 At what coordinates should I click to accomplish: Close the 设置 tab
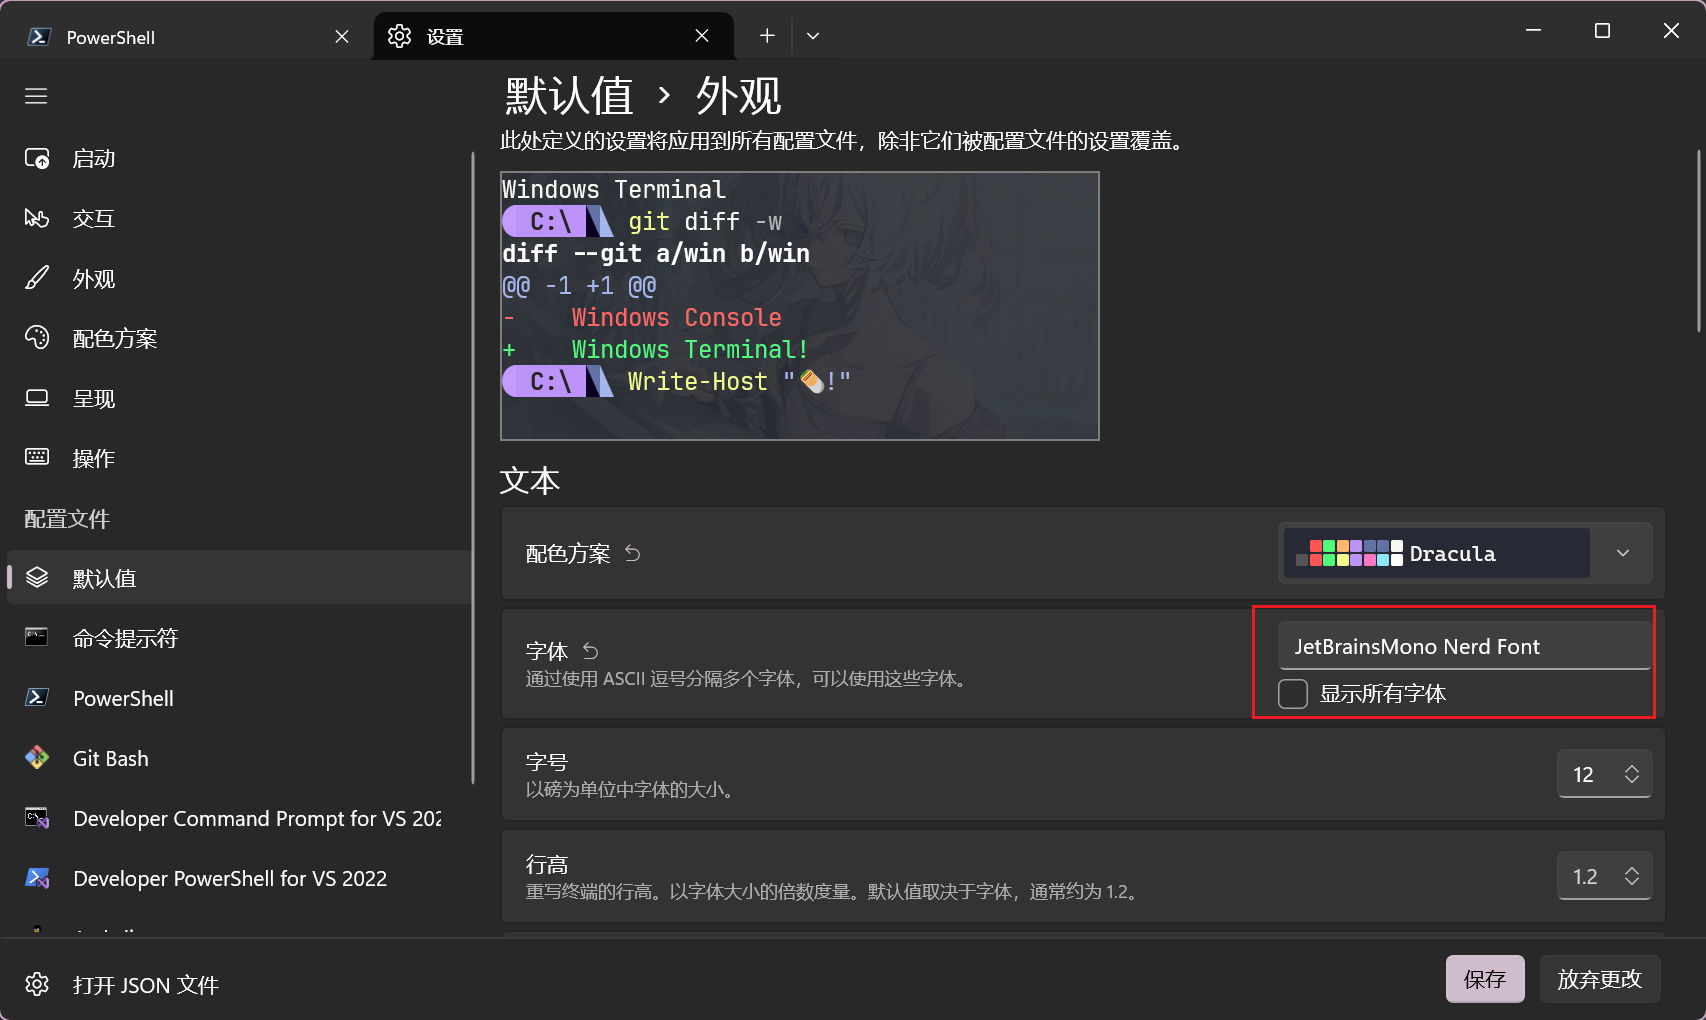click(702, 36)
